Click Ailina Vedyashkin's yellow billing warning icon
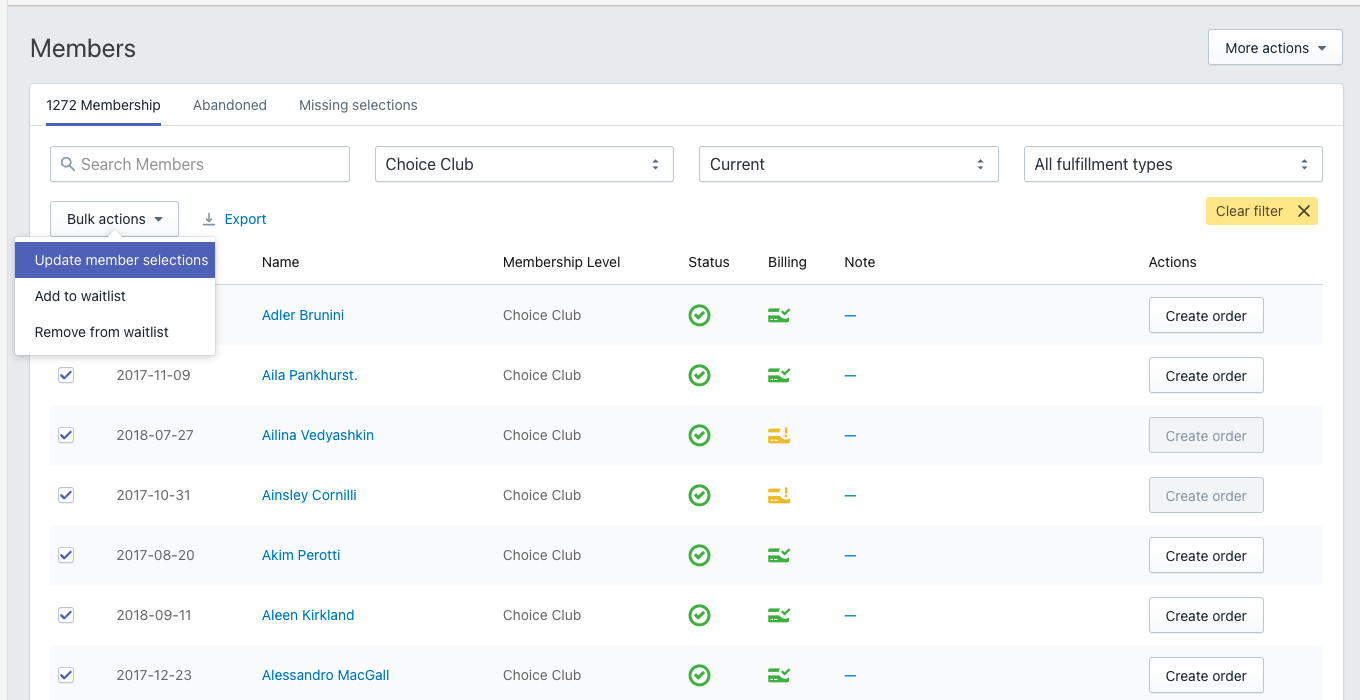This screenshot has width=1360, height=700. pos(779,435)
